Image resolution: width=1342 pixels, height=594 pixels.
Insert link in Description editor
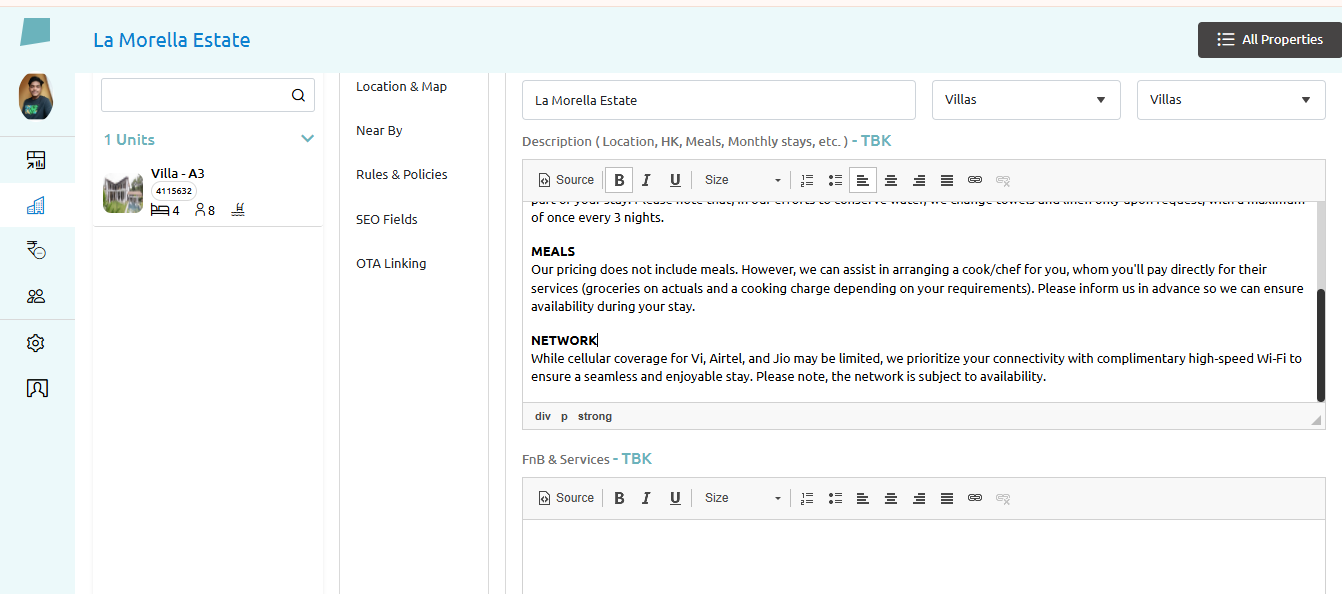[x=975, y=180]
